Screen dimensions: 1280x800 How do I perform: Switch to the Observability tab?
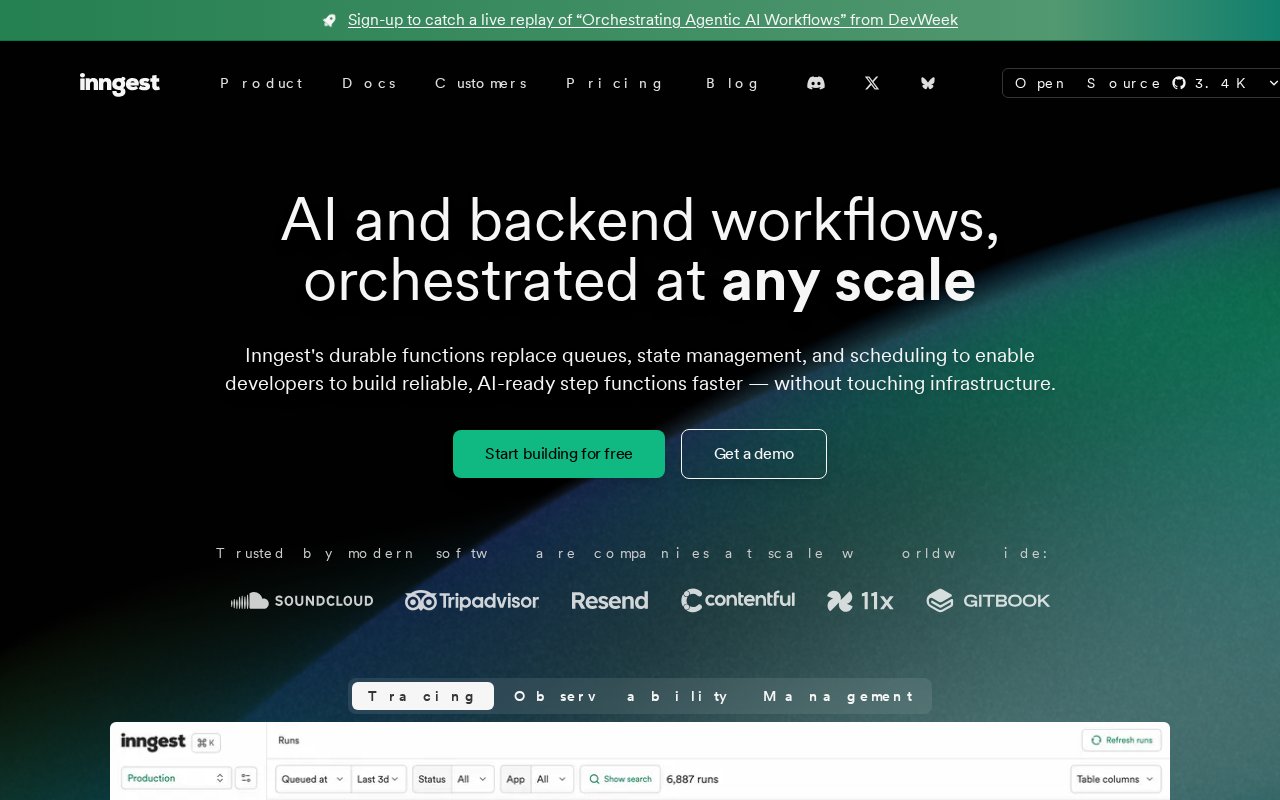pos(622,696)
